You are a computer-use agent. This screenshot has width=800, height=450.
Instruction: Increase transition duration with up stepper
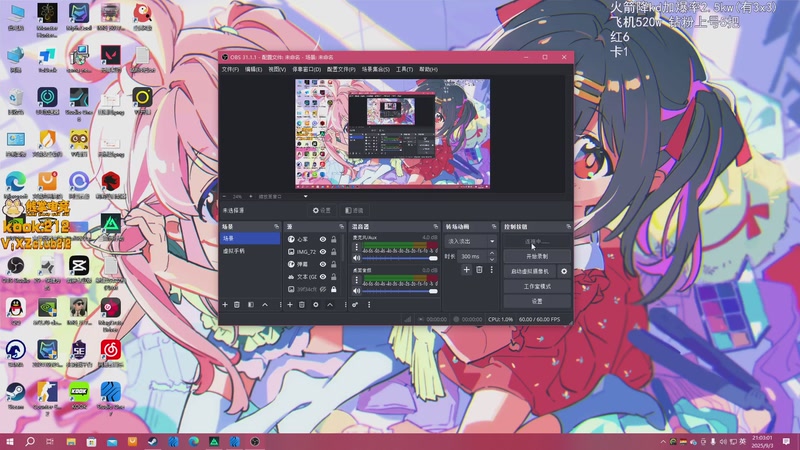[492, 253]
